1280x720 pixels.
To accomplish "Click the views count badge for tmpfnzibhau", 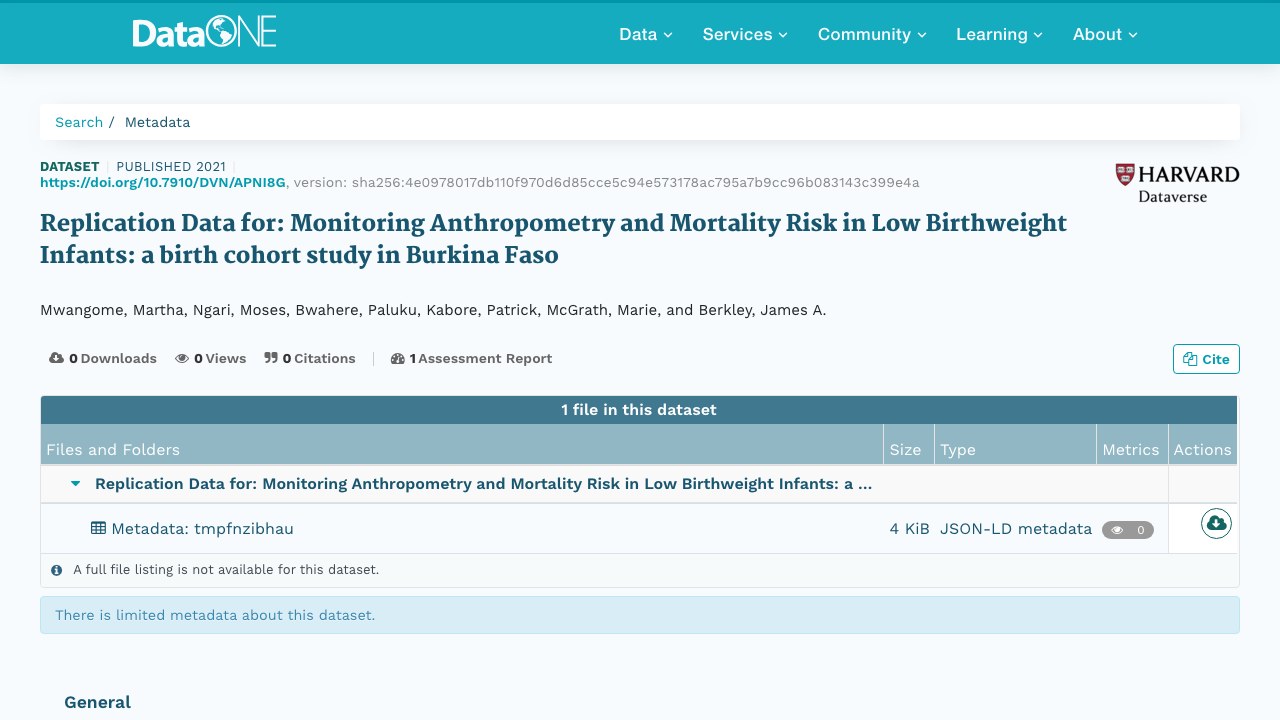I will pos(1128,530).
